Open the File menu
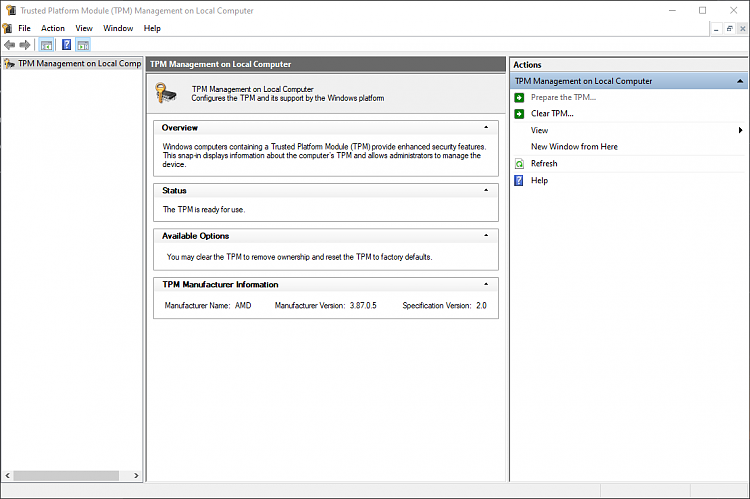The image size is (750, 499). pos(24,28)
